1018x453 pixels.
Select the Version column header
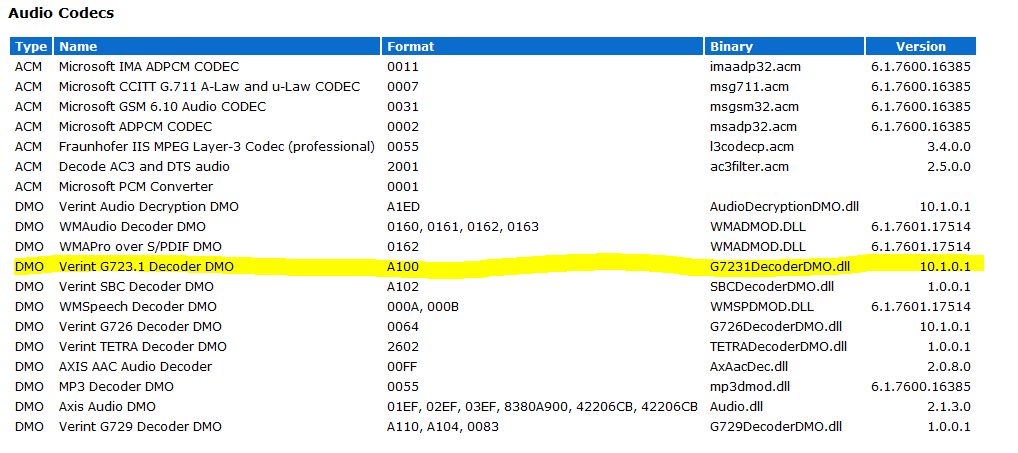[921, 46]
